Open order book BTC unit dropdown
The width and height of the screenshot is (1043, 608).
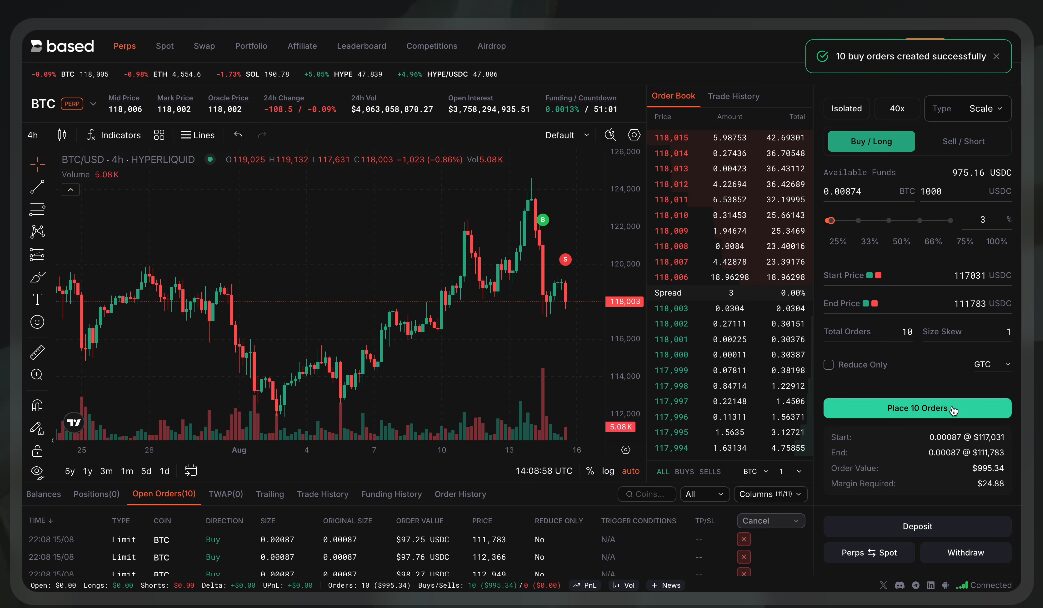tap(756, 472)
